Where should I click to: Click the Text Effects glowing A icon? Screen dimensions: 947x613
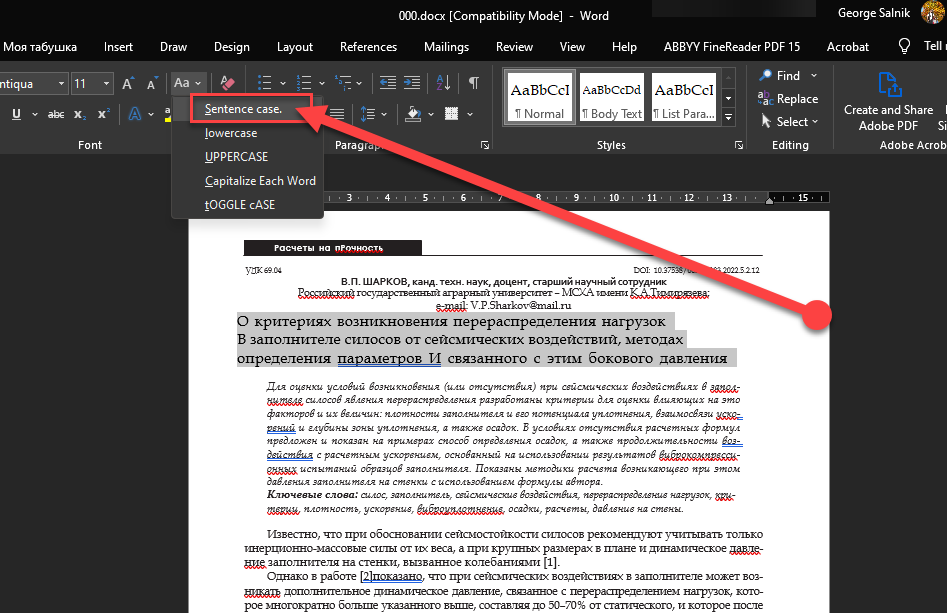(x=134, y=114)
